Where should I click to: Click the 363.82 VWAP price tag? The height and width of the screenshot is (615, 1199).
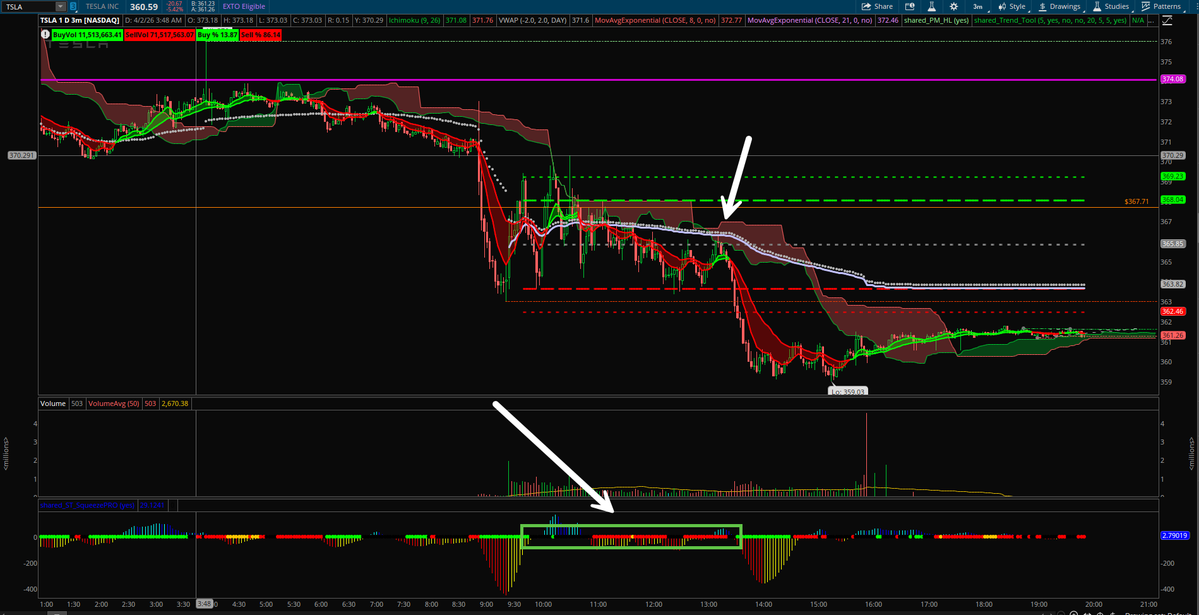point(1172,284)
